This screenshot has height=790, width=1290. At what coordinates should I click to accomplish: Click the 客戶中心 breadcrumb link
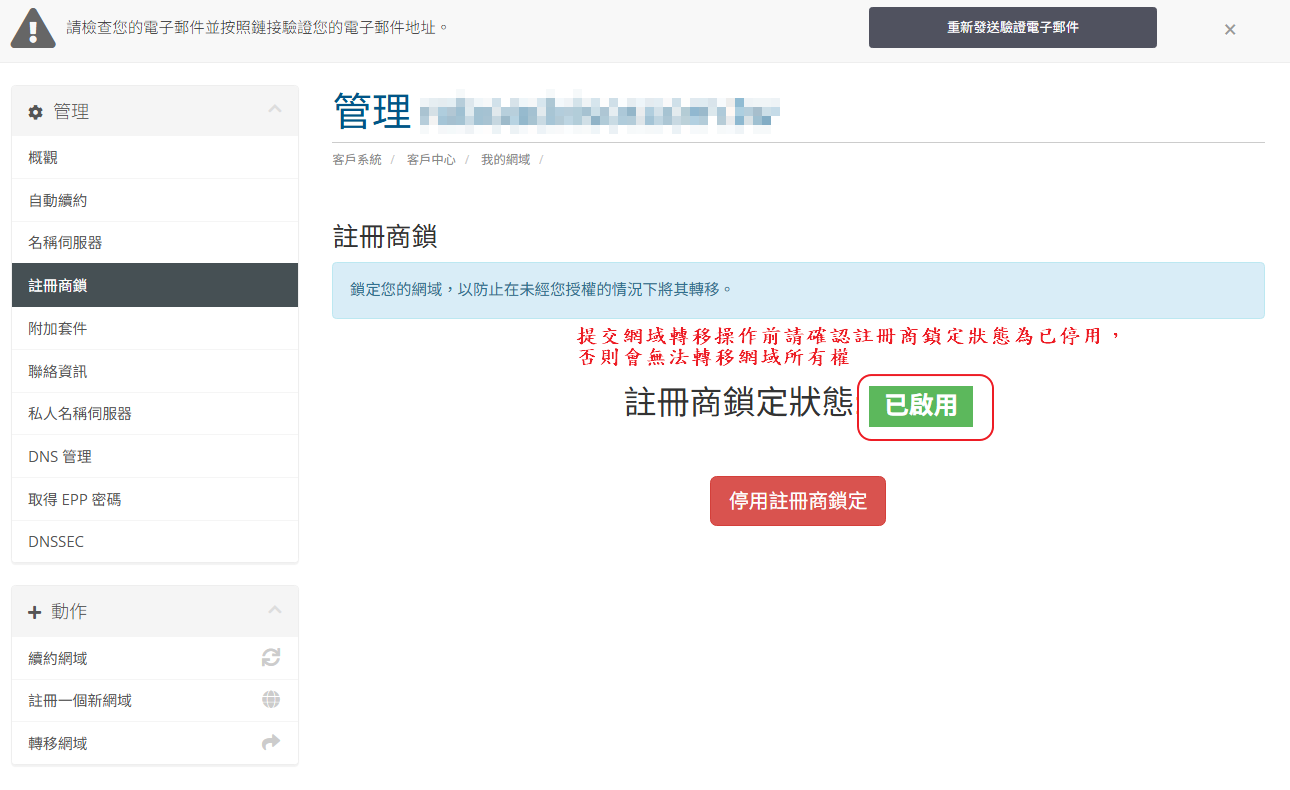tap(431, 160)
